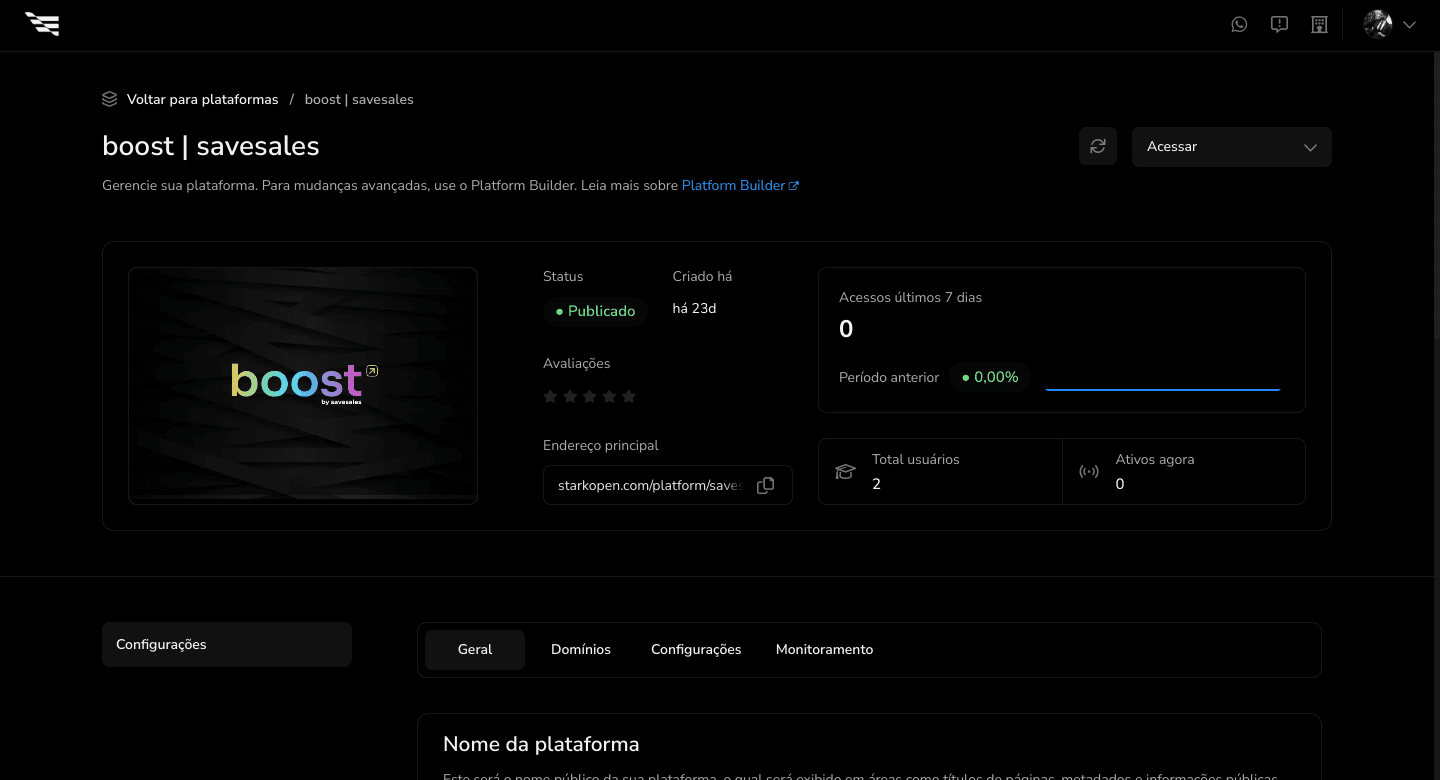Click the boost | savesales page title
Viewport: 1440px width, 780px height.
click(x=211, y=146)
